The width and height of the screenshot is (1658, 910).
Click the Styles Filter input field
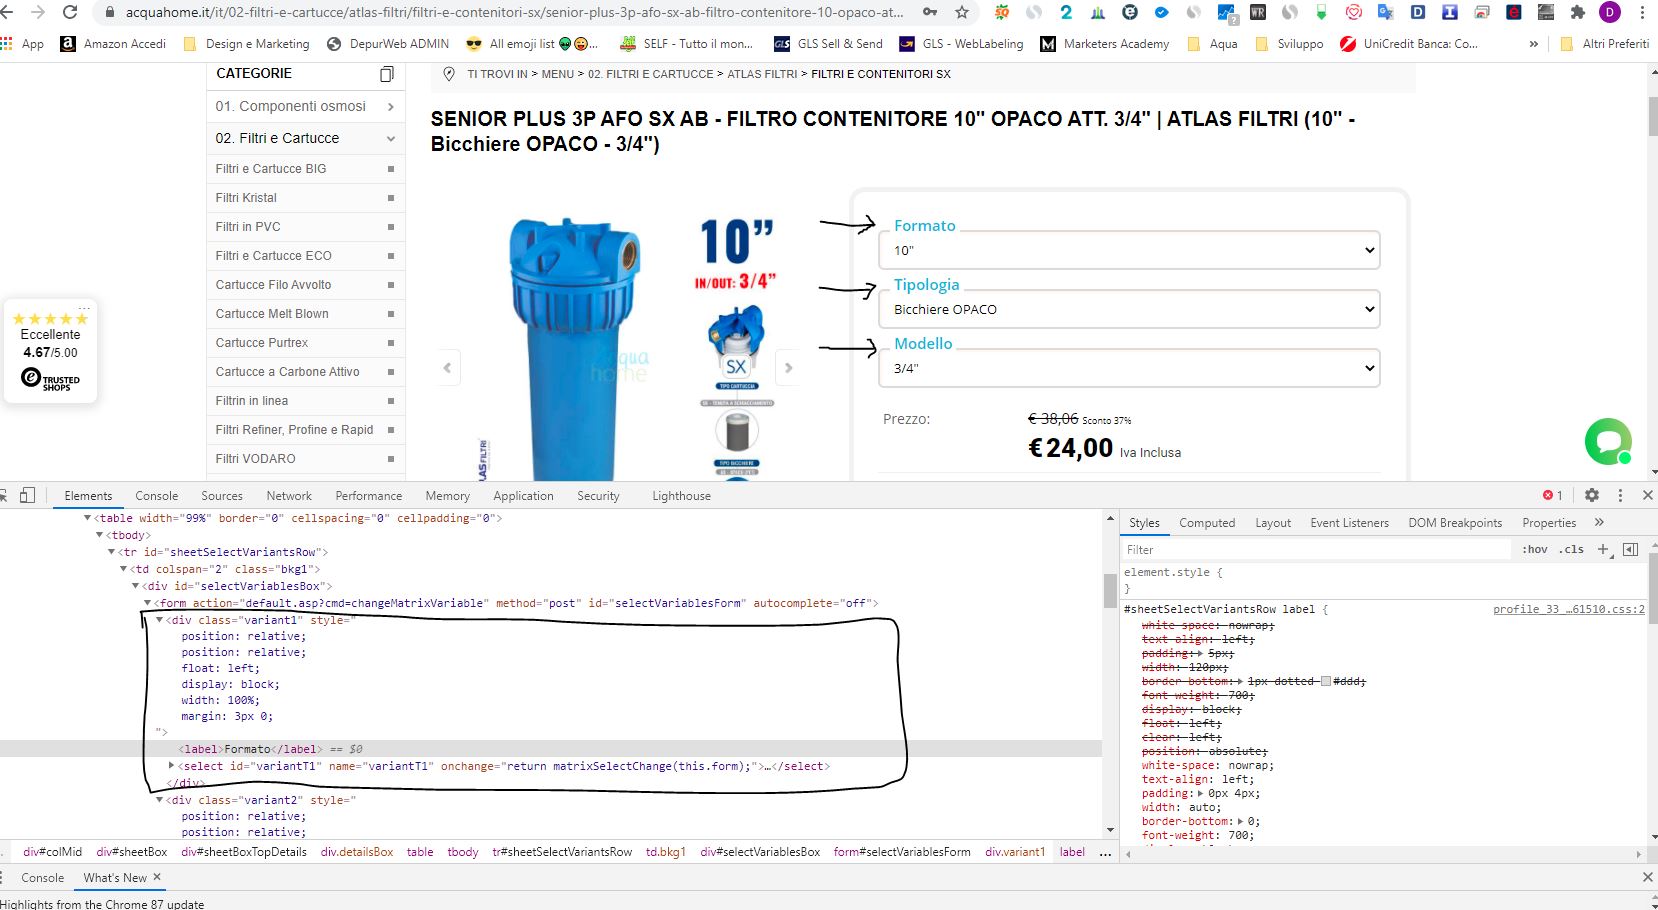click(1316, 549)
